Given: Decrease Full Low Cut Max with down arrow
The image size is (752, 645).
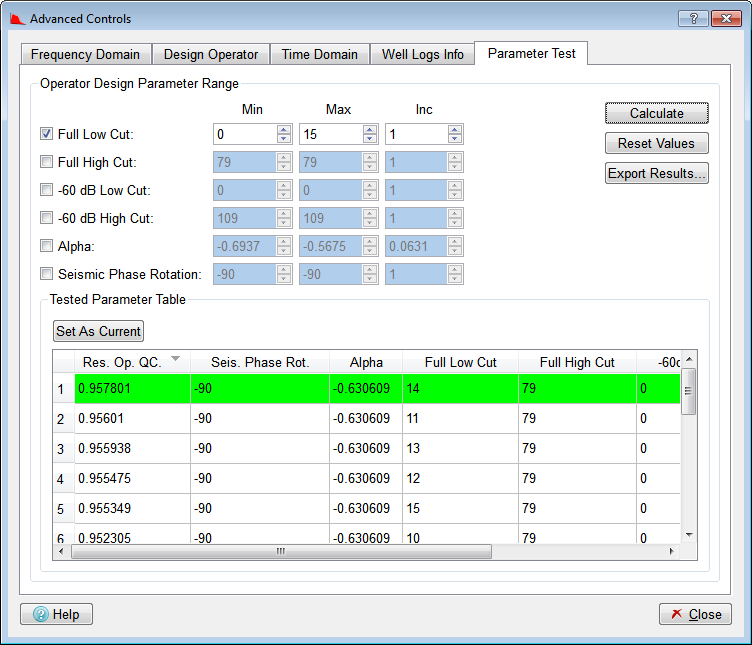Looking at the screenshot, I should click(370, 139).
